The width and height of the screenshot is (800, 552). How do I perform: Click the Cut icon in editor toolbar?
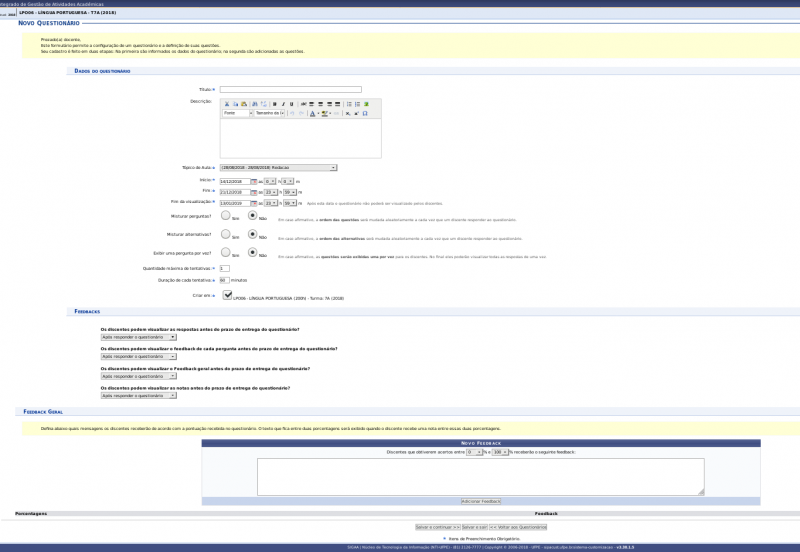(x=226, y=103)
